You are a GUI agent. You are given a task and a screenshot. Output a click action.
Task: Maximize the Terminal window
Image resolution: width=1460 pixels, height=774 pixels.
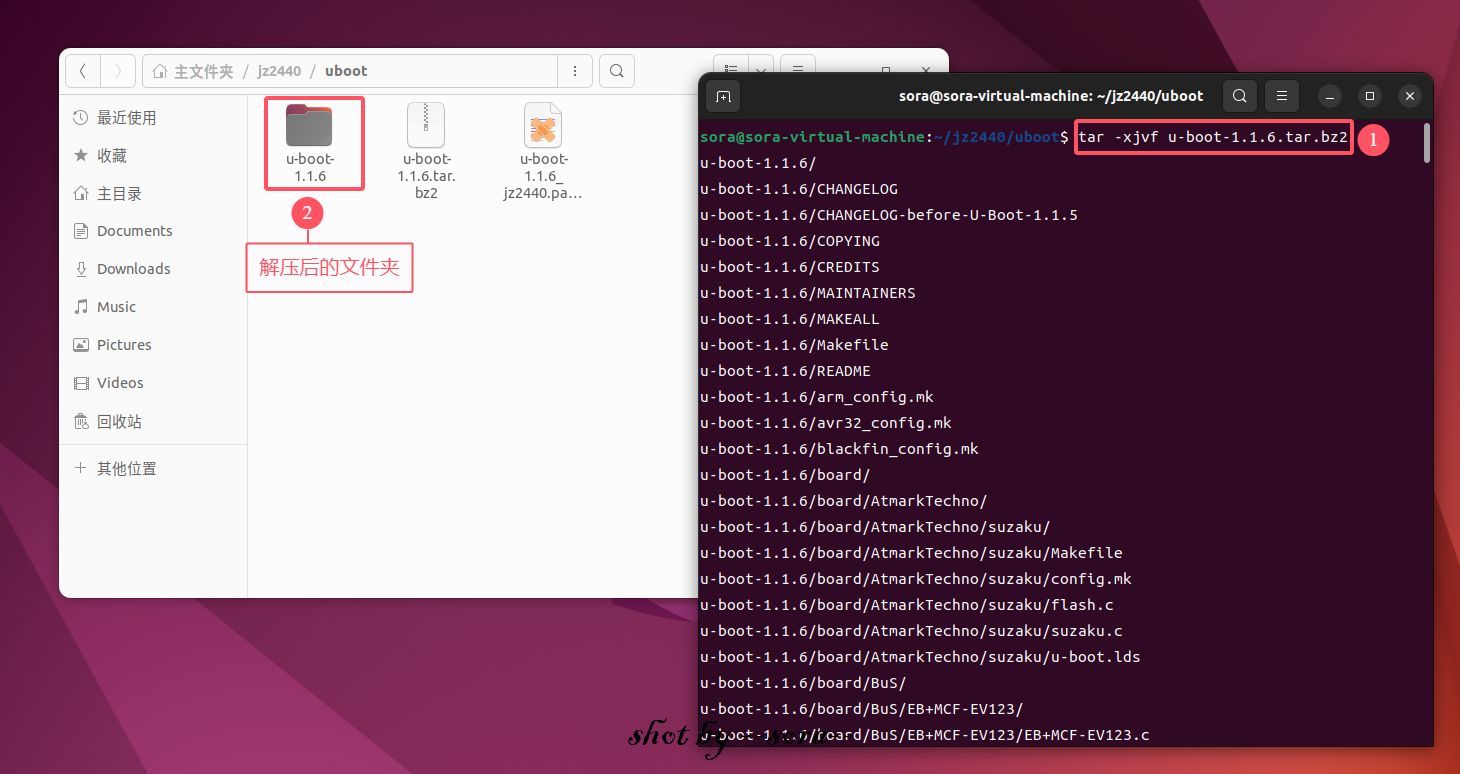coord(1370,96)
